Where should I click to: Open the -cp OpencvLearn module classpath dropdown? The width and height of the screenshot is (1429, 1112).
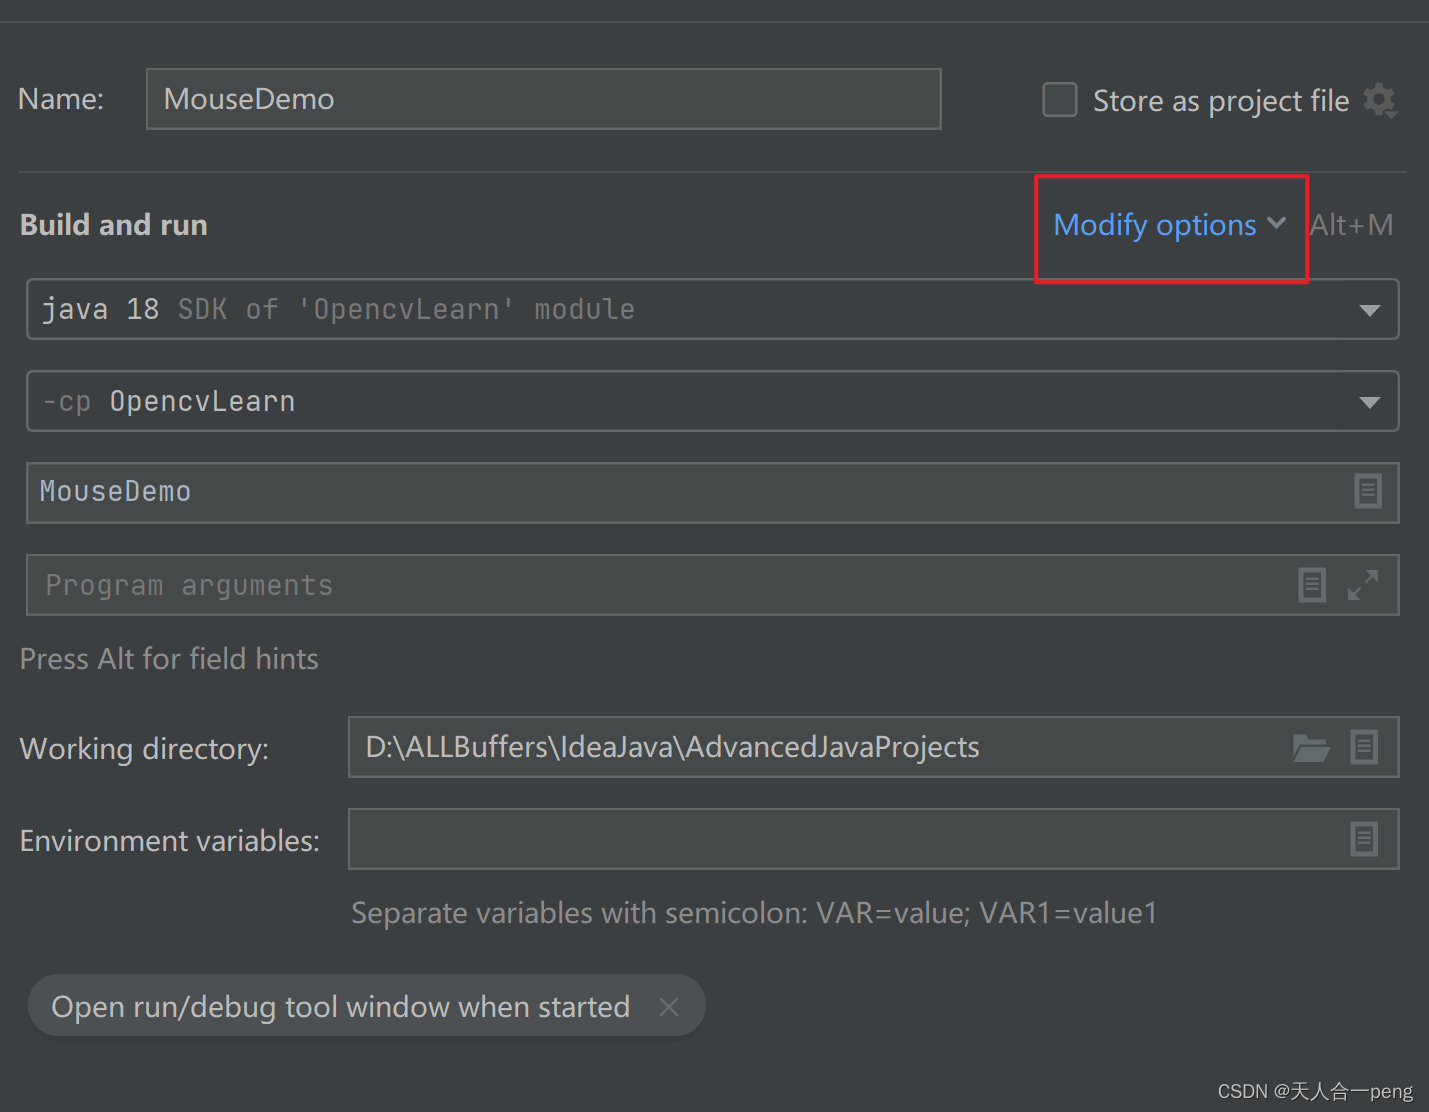coord(1369,401)
